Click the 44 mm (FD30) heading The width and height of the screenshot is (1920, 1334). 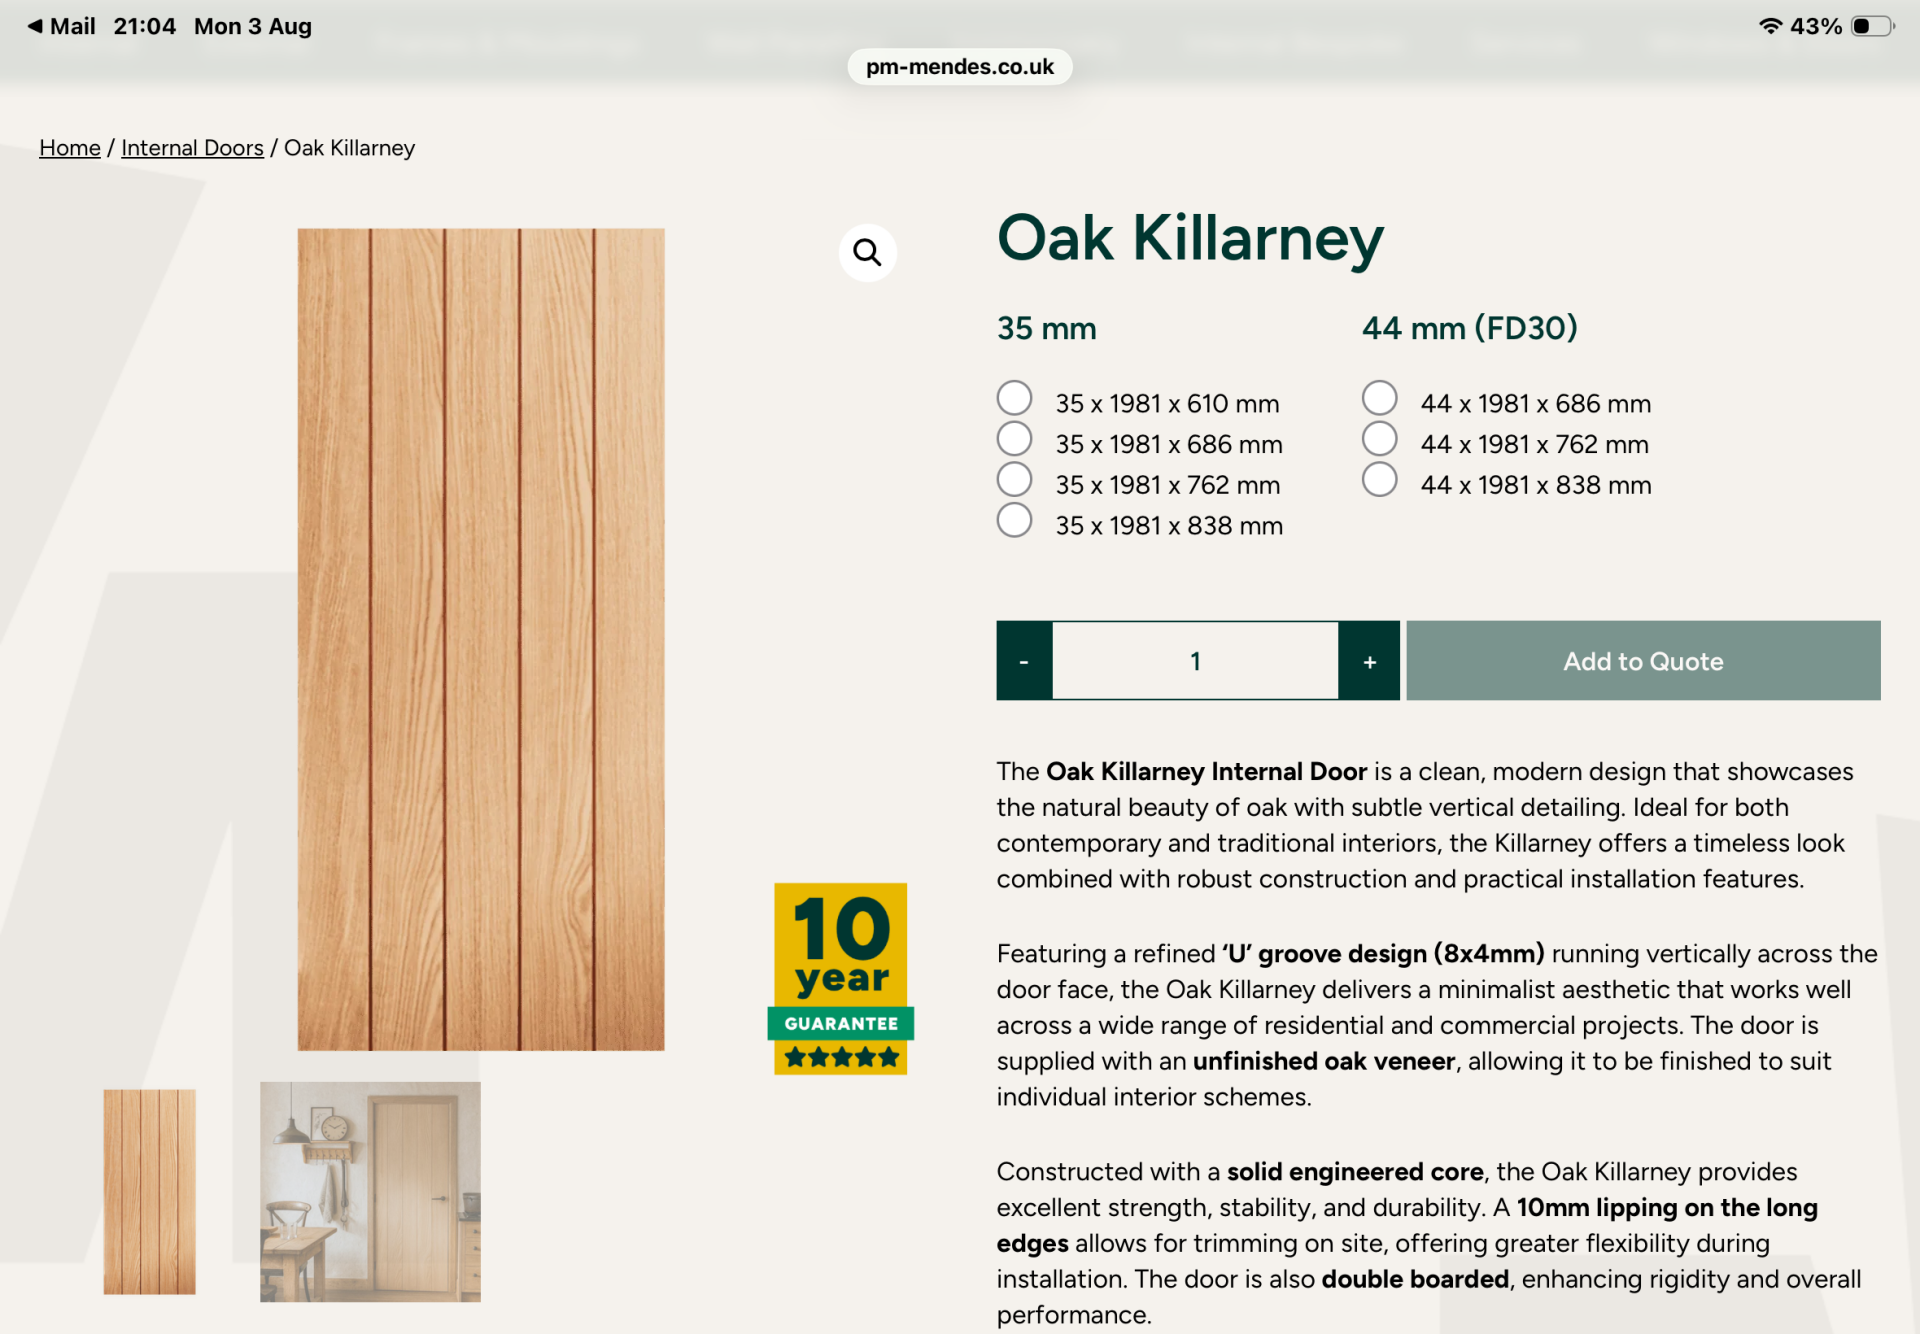1470,328
